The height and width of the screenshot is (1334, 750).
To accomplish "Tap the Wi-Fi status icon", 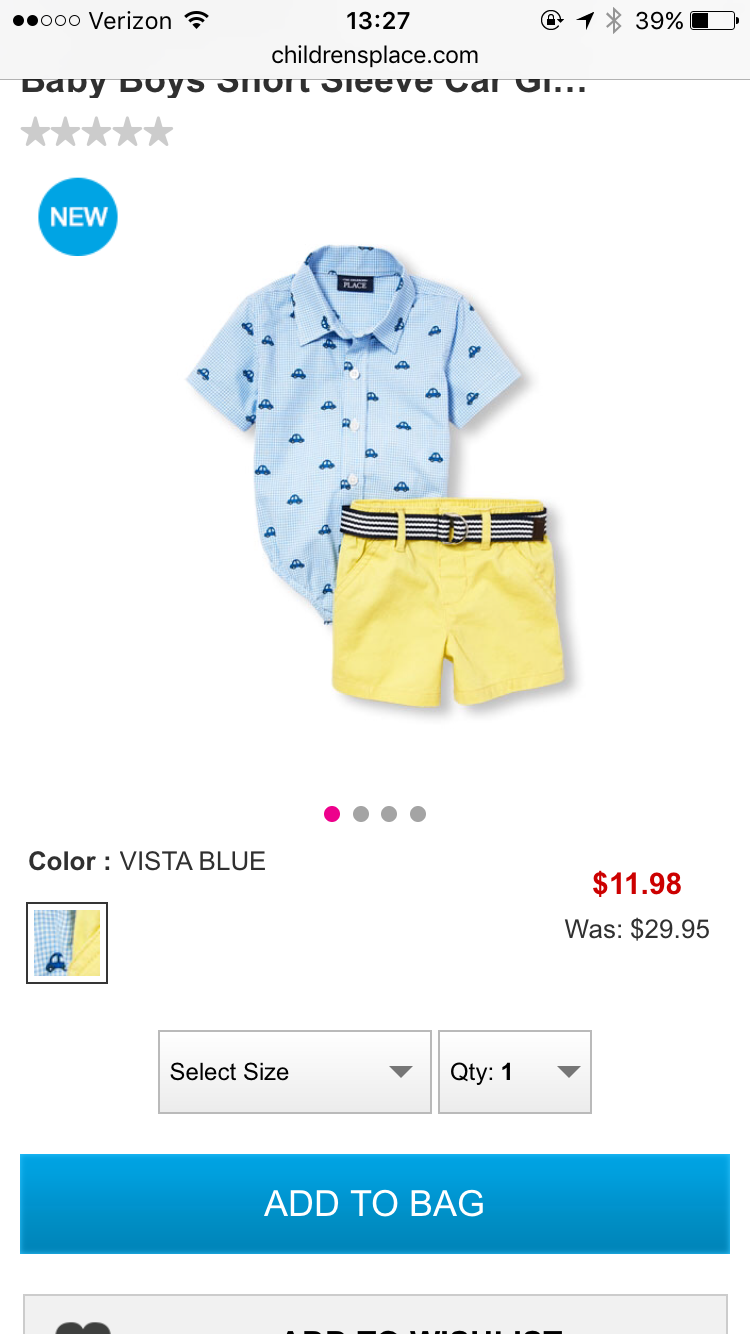I will point(197,20).
